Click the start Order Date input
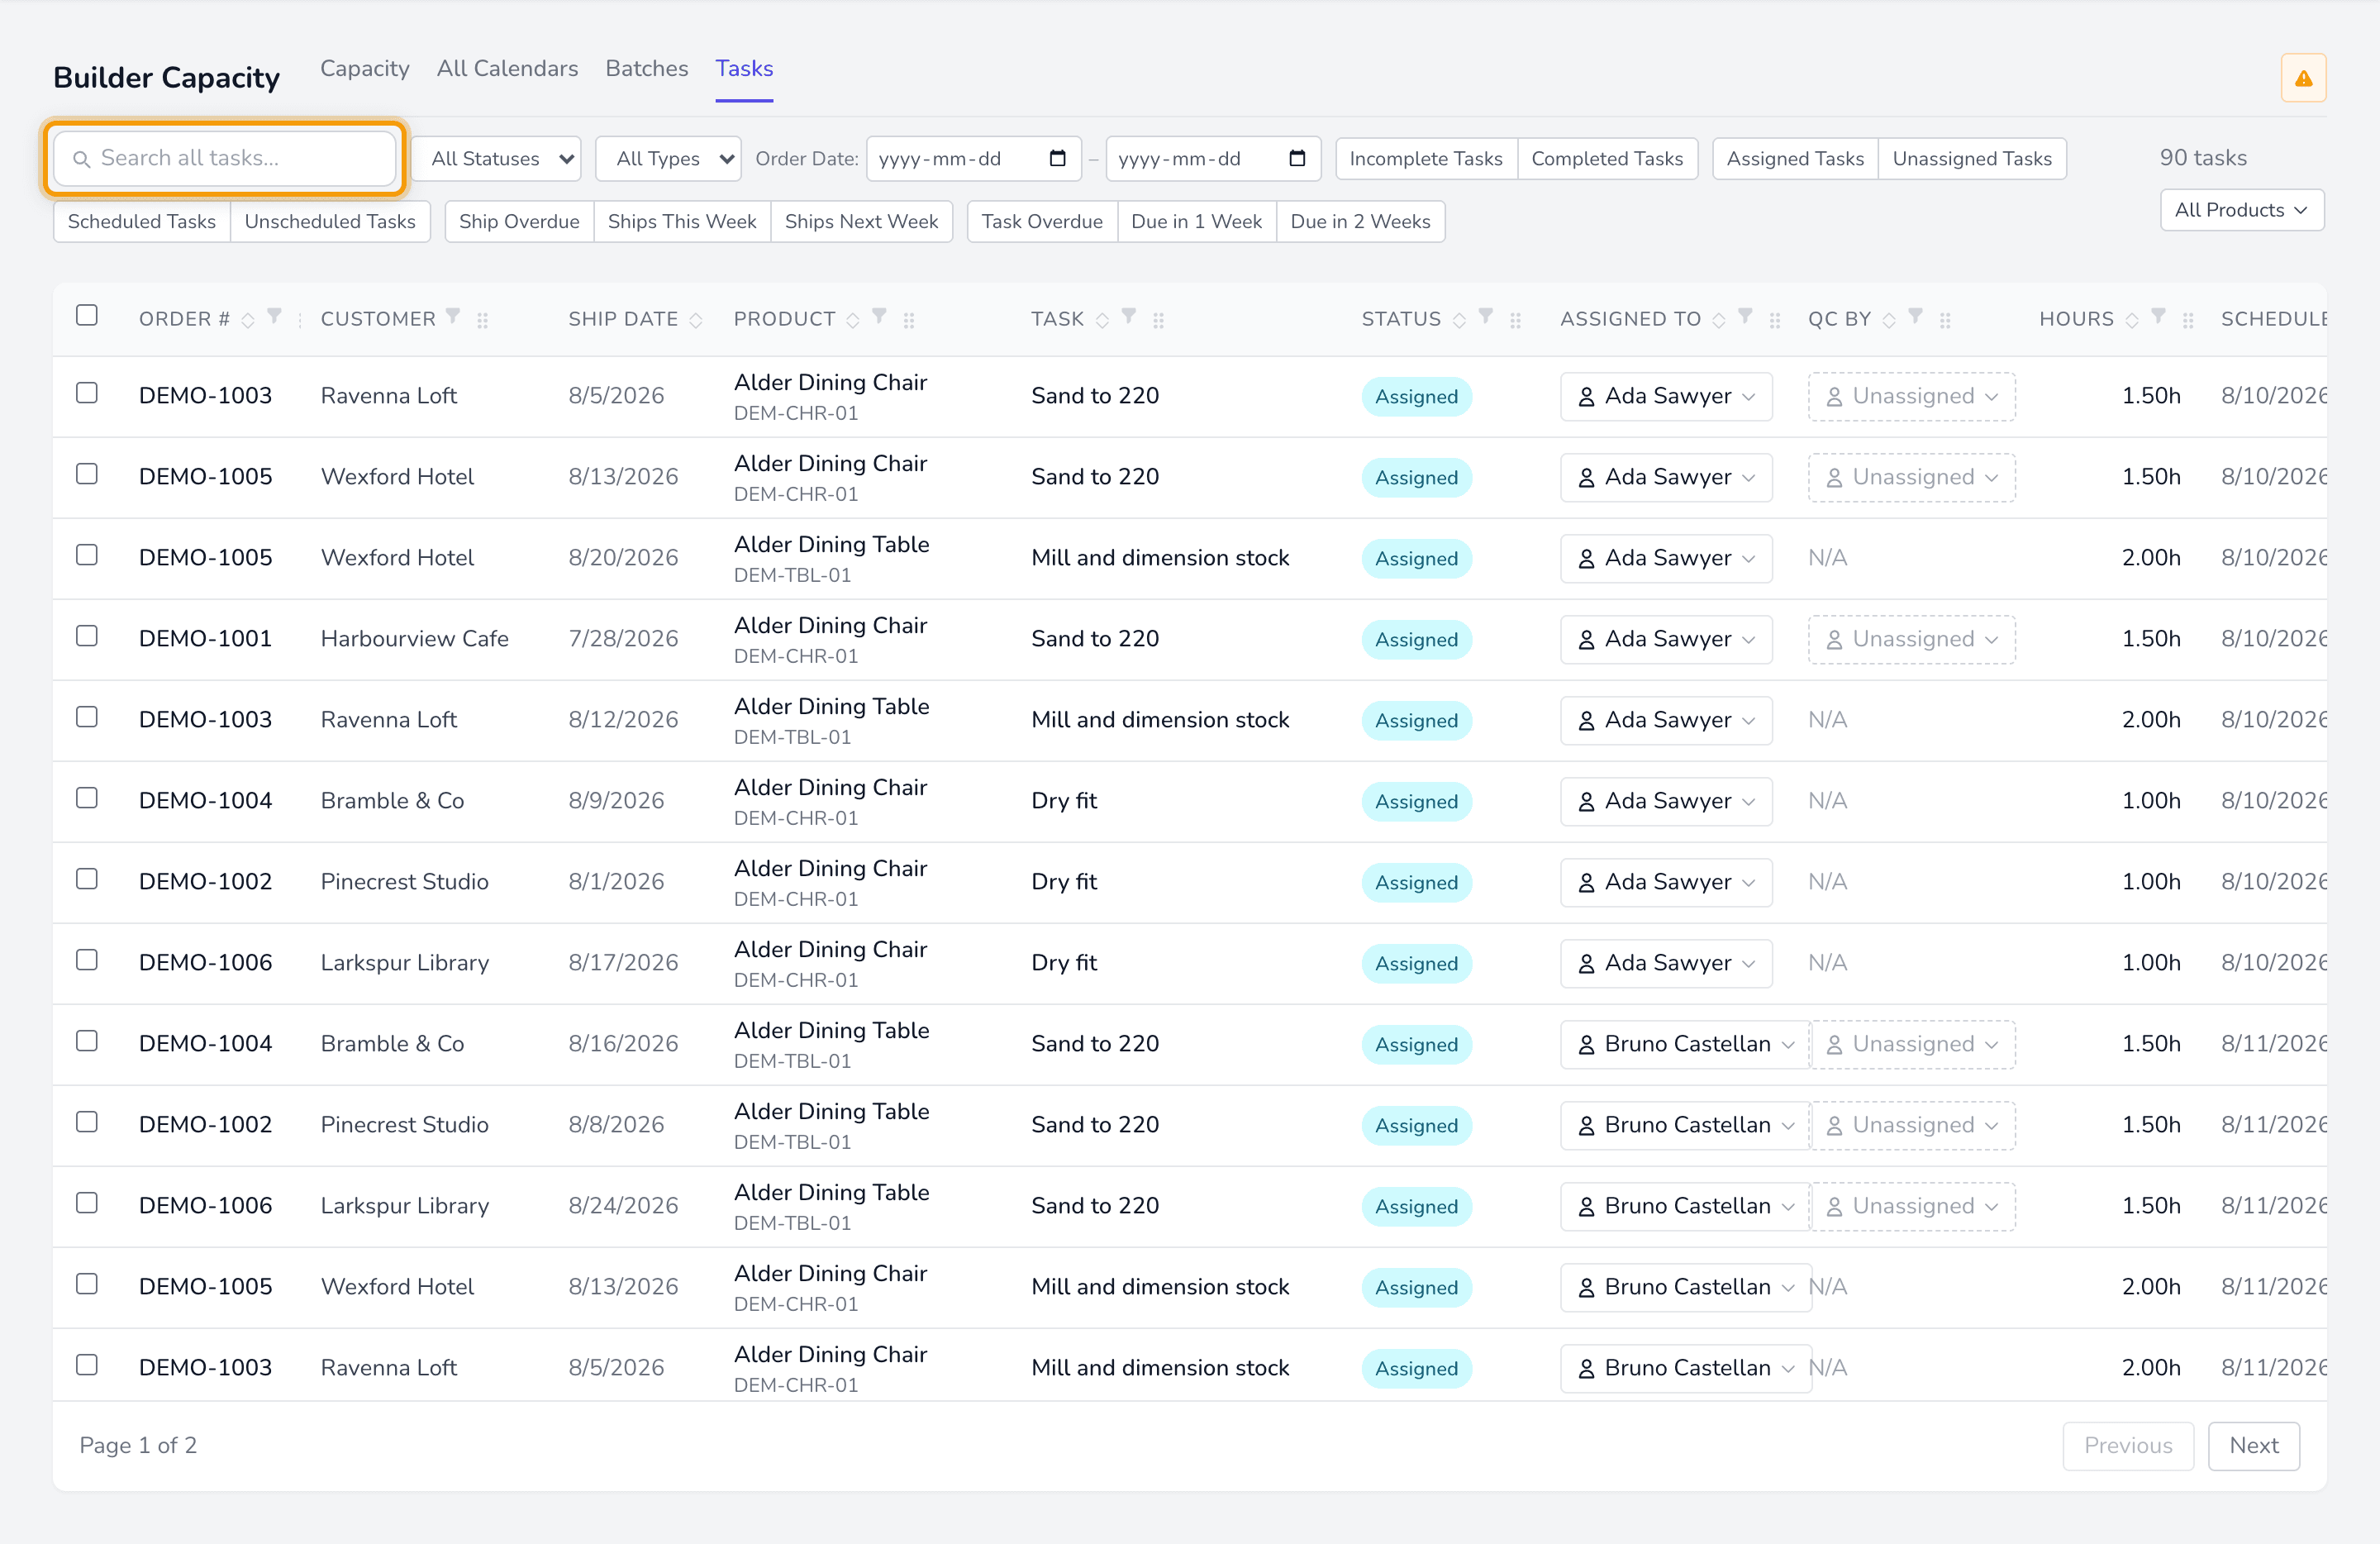Image resolution: width=2380 pixels, height=1544 pixels. coord(973,158)
